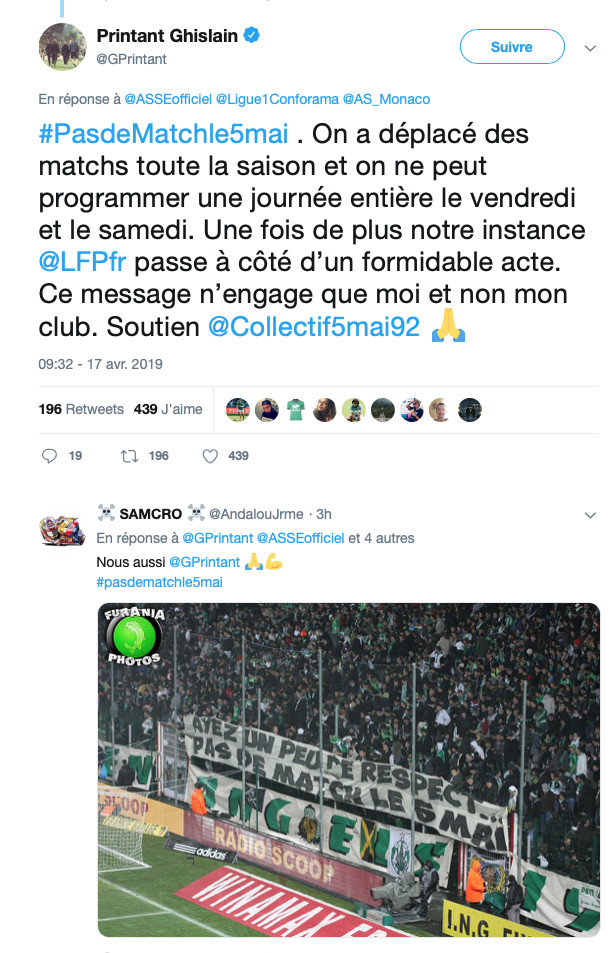The height and width of the screenshot is (953, 610).
Task: Open the @LFPfr mention
Action: tap(83, 262)
